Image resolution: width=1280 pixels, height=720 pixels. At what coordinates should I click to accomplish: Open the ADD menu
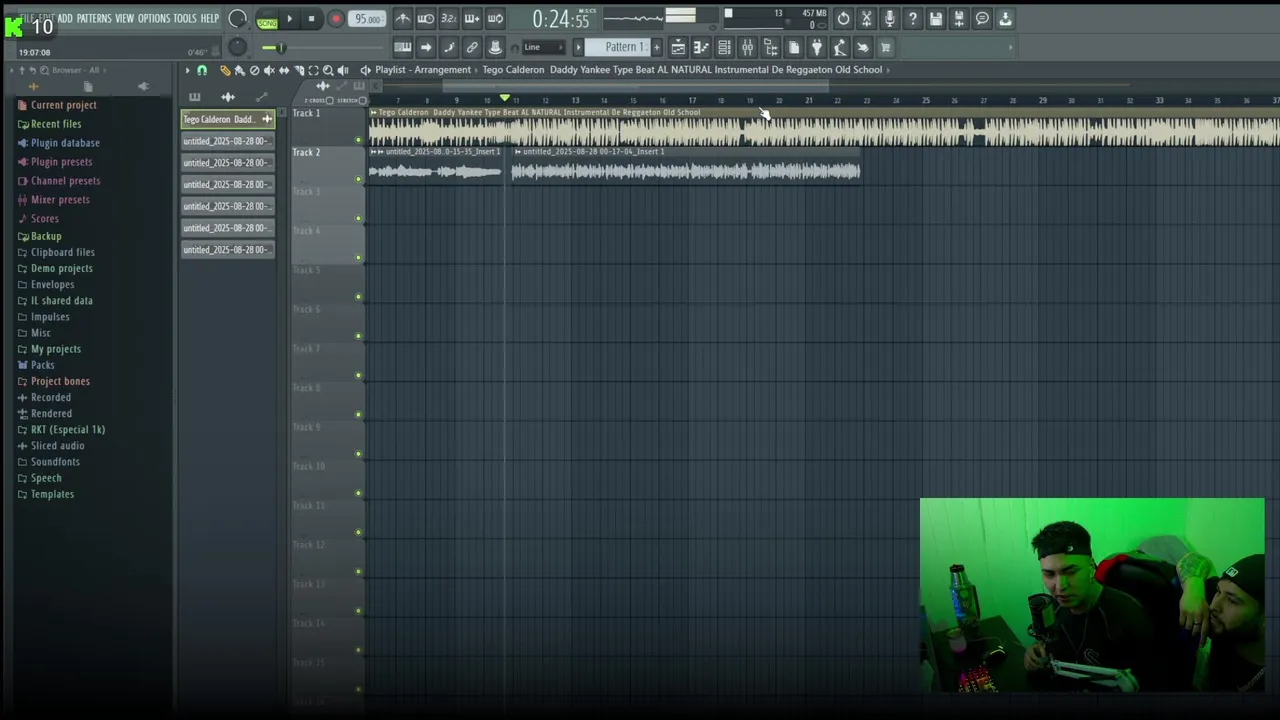[65, 18]
